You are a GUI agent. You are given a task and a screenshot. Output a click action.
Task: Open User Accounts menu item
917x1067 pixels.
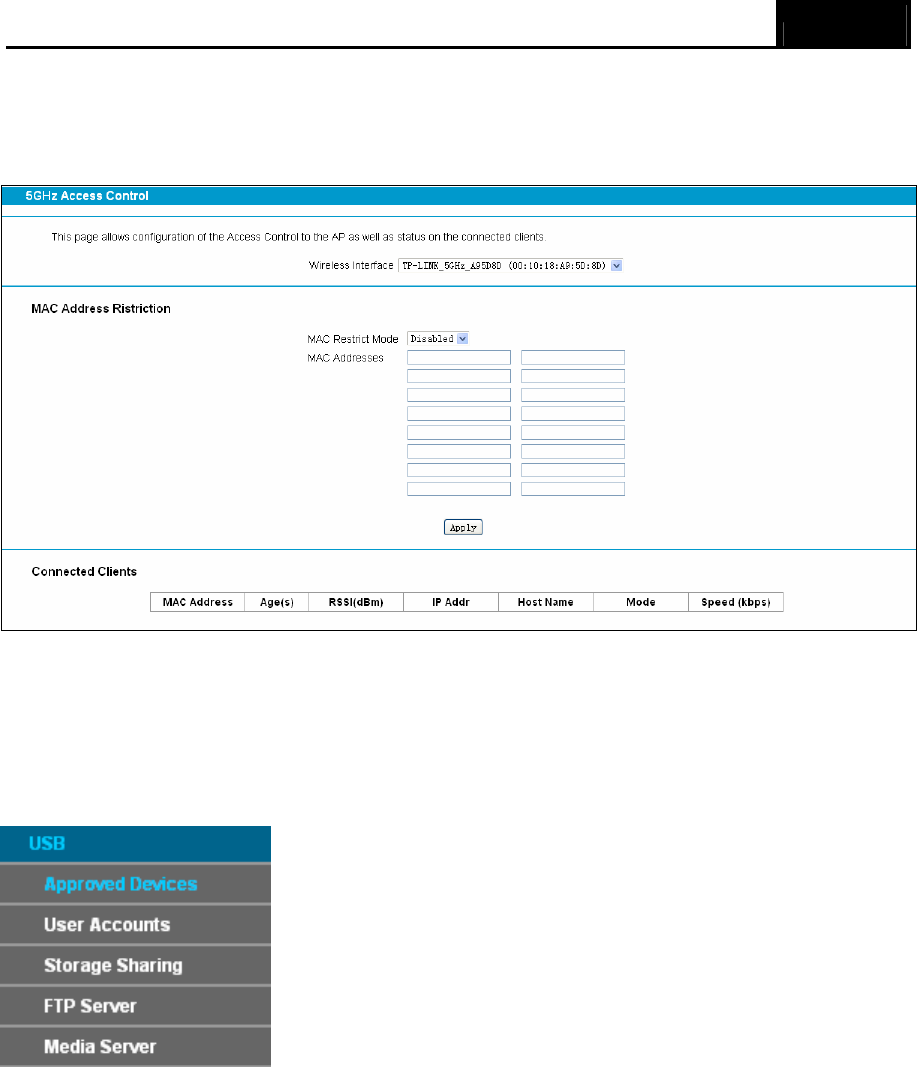click(x=135, y=925)
